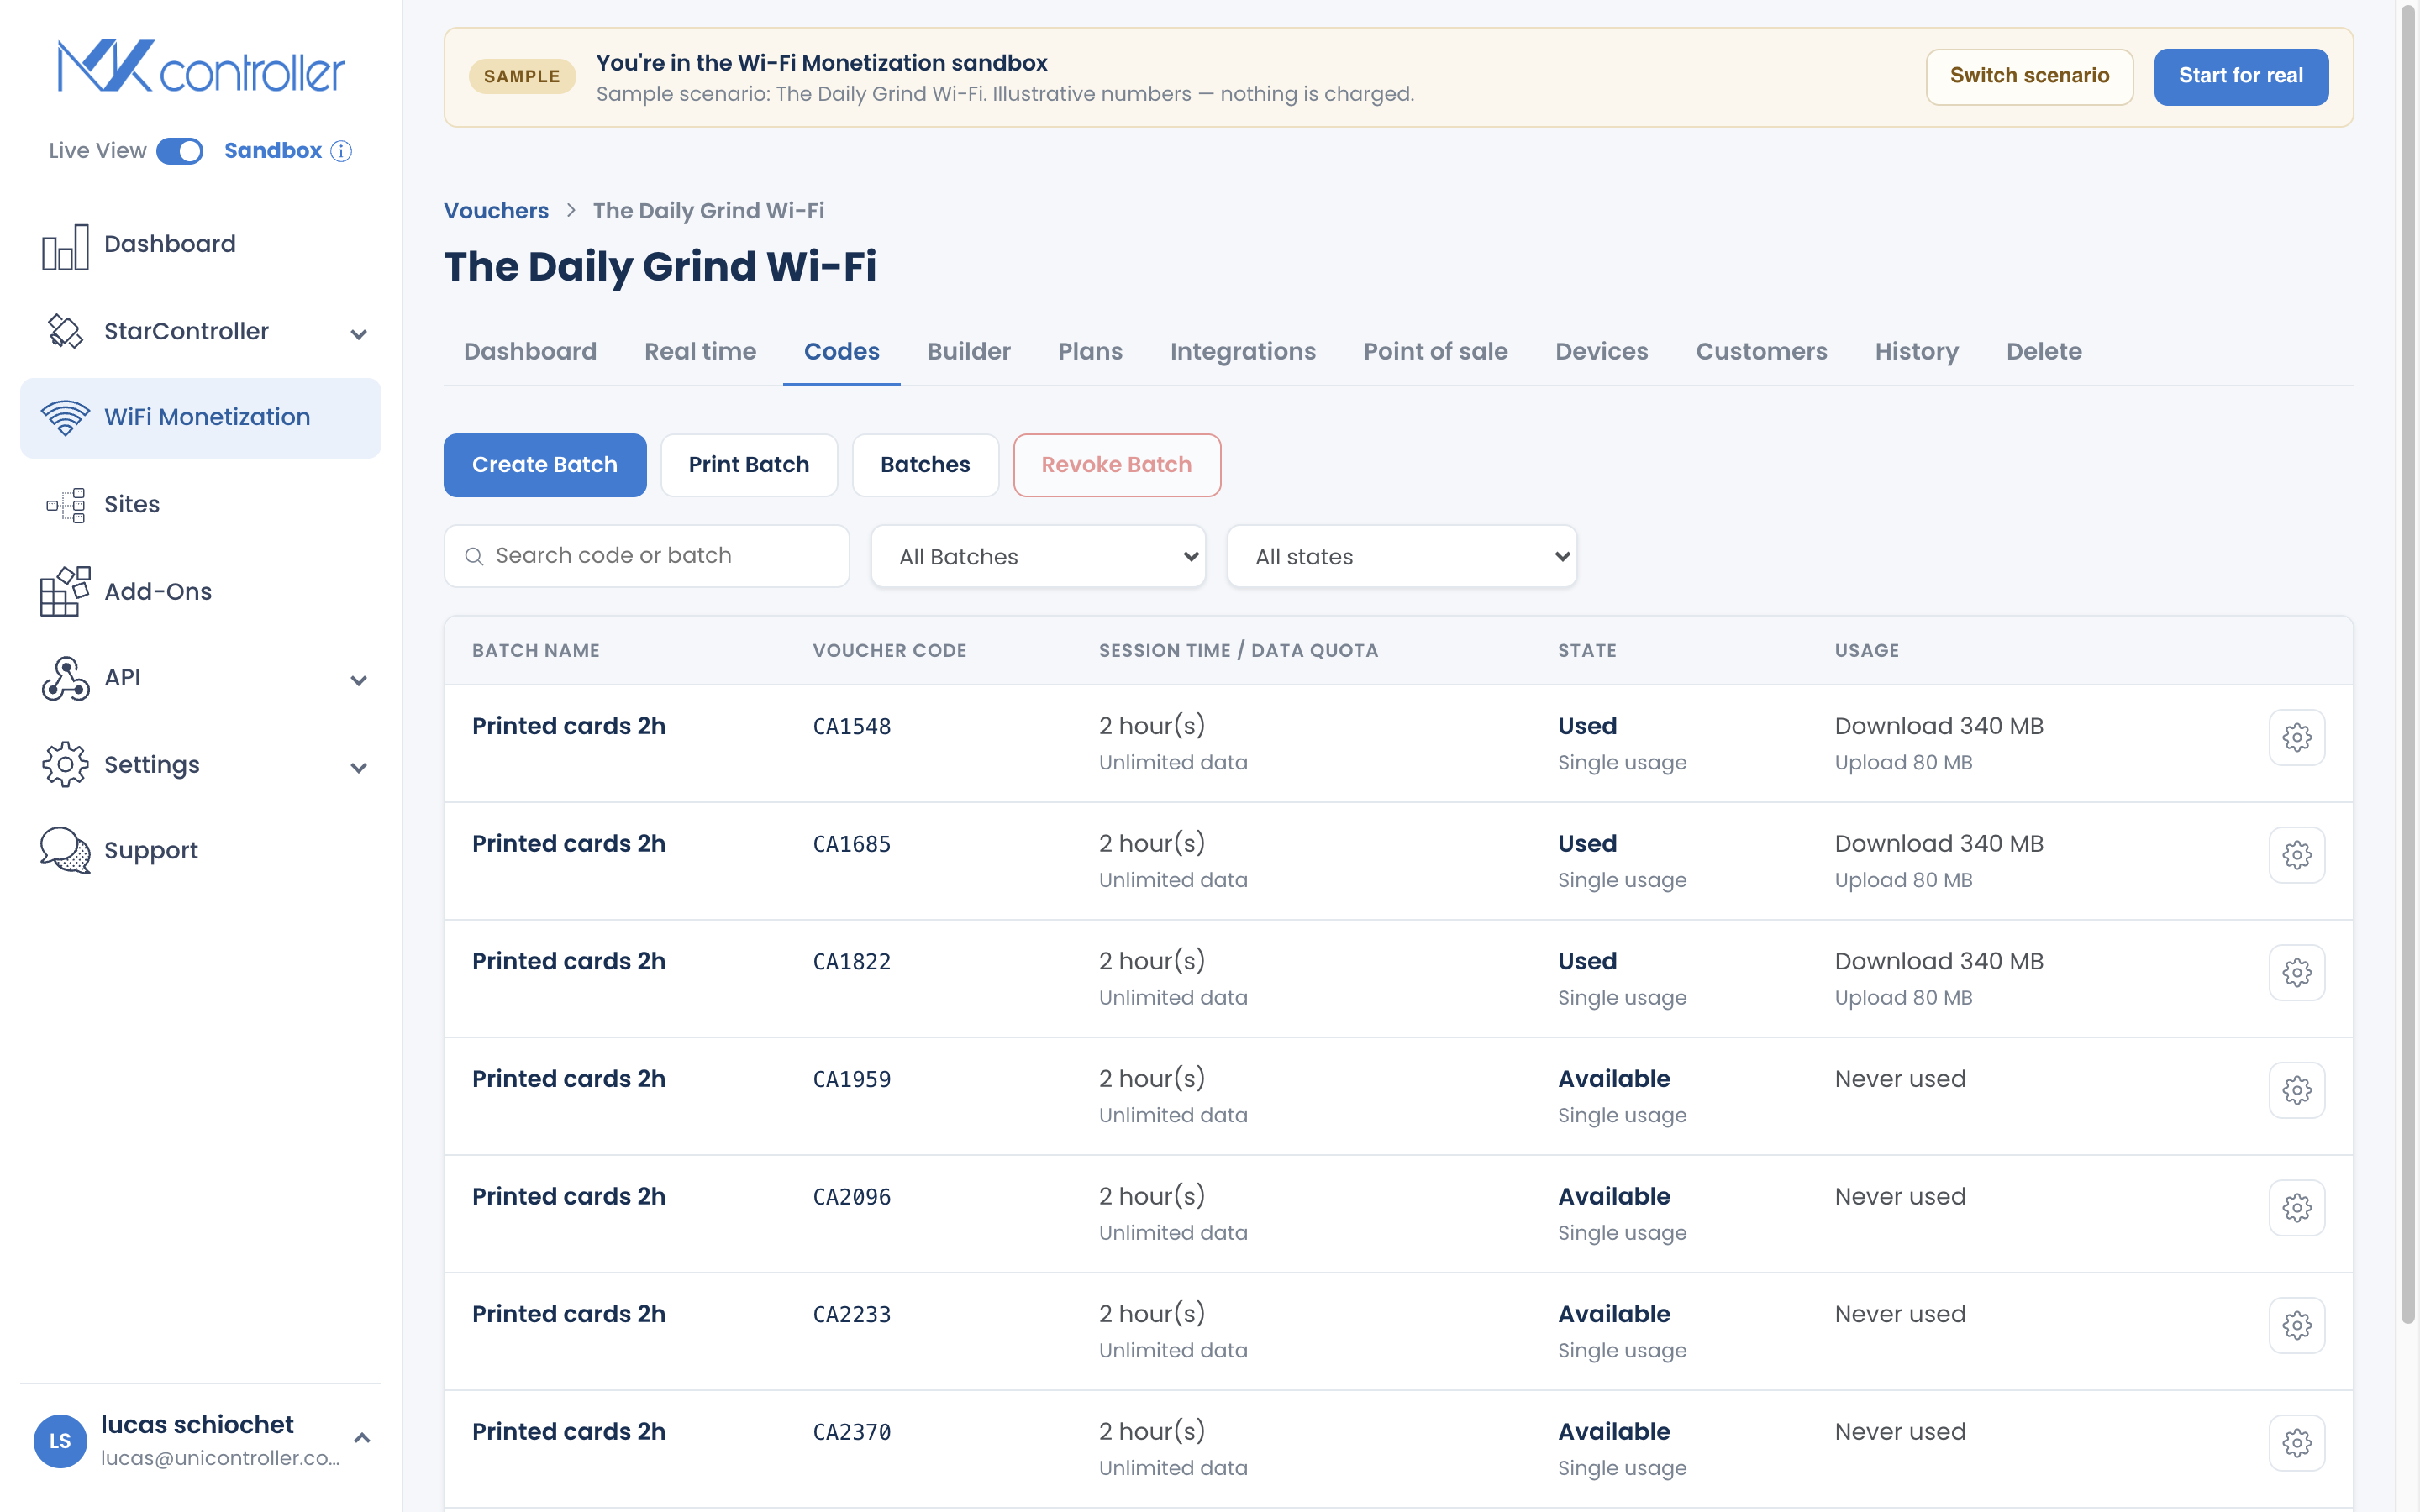Click the WiFi Monetization wifi icon
Image resolution: width=2420 pixels, height=1512 pixels.
(65, 417)
